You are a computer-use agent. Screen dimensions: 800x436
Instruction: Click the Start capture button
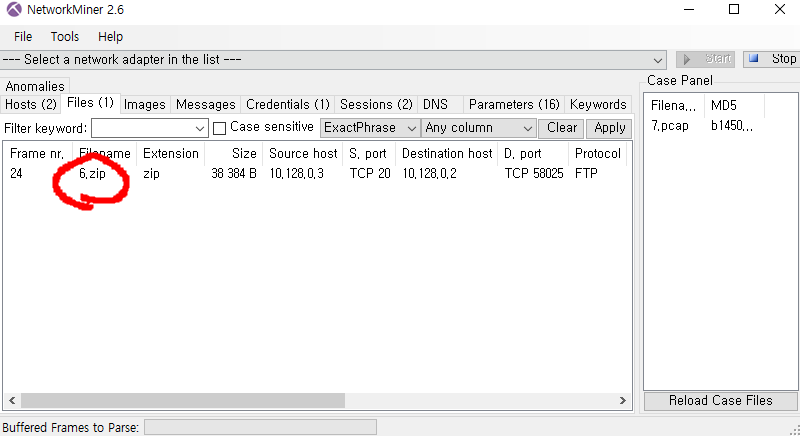[x=705, y=59]
